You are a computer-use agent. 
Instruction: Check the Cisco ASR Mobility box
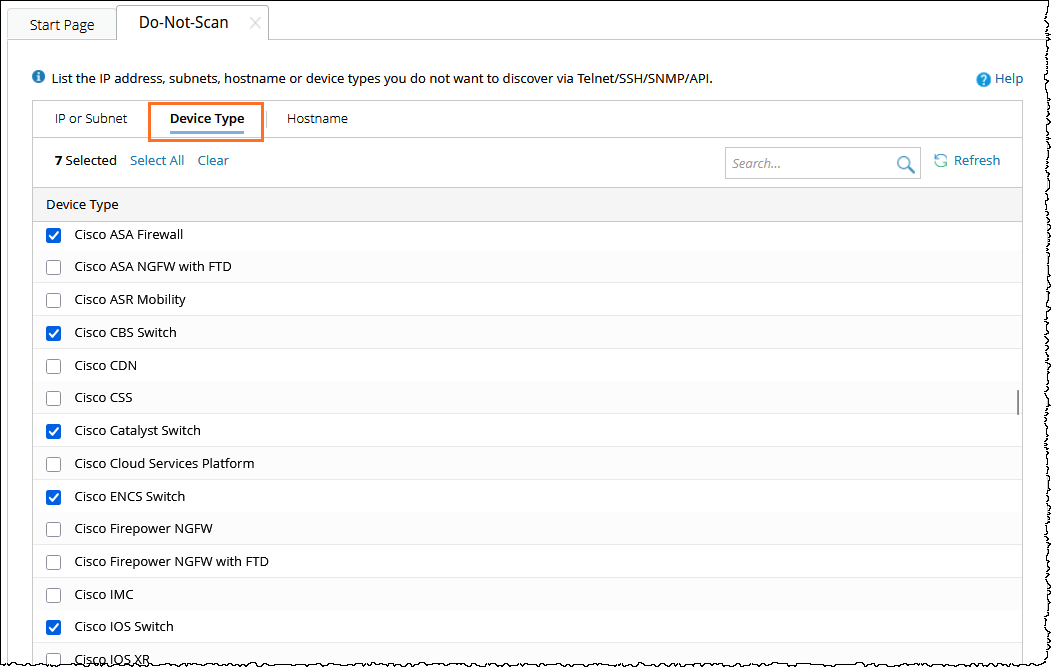click(x=54, y=301)
